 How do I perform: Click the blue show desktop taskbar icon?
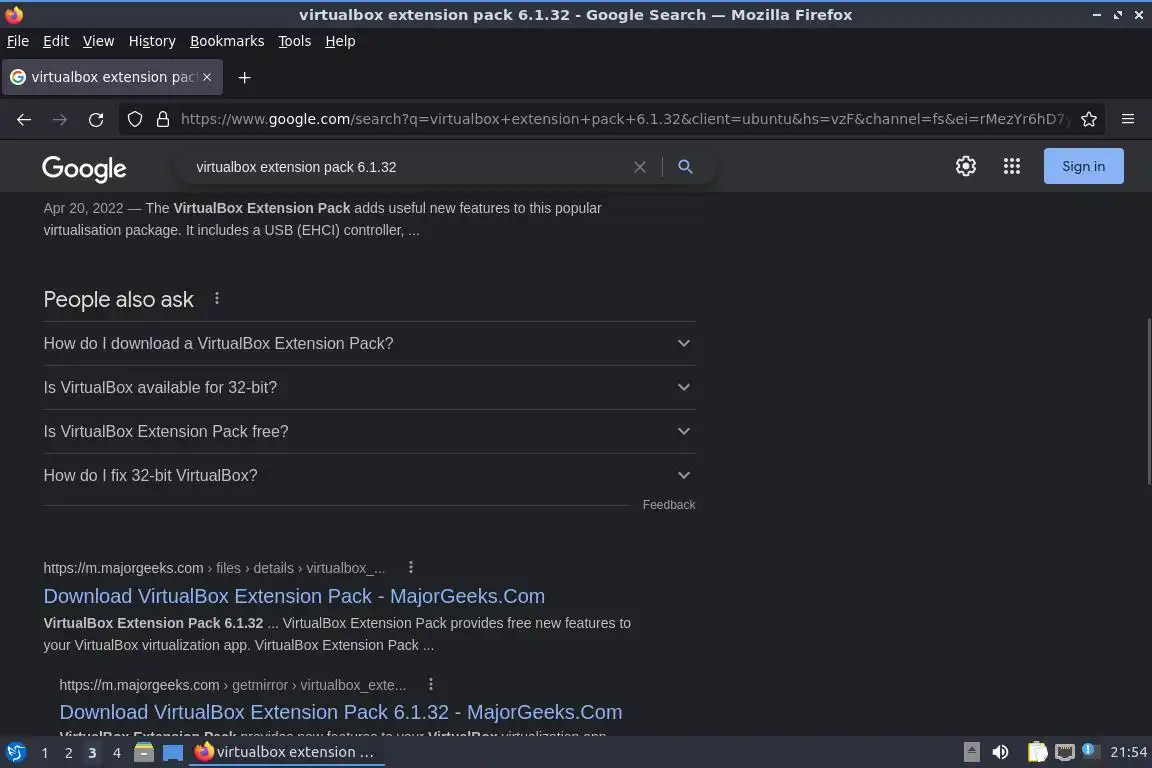[173, 753]
